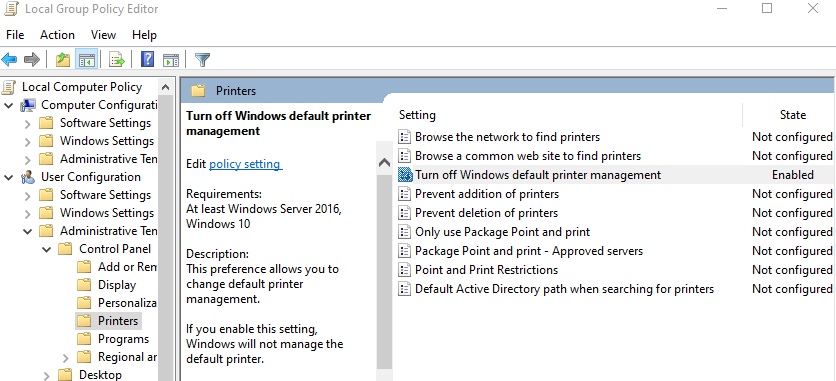Collapse the Computer Configuration tree node

[x=9, y=105]
